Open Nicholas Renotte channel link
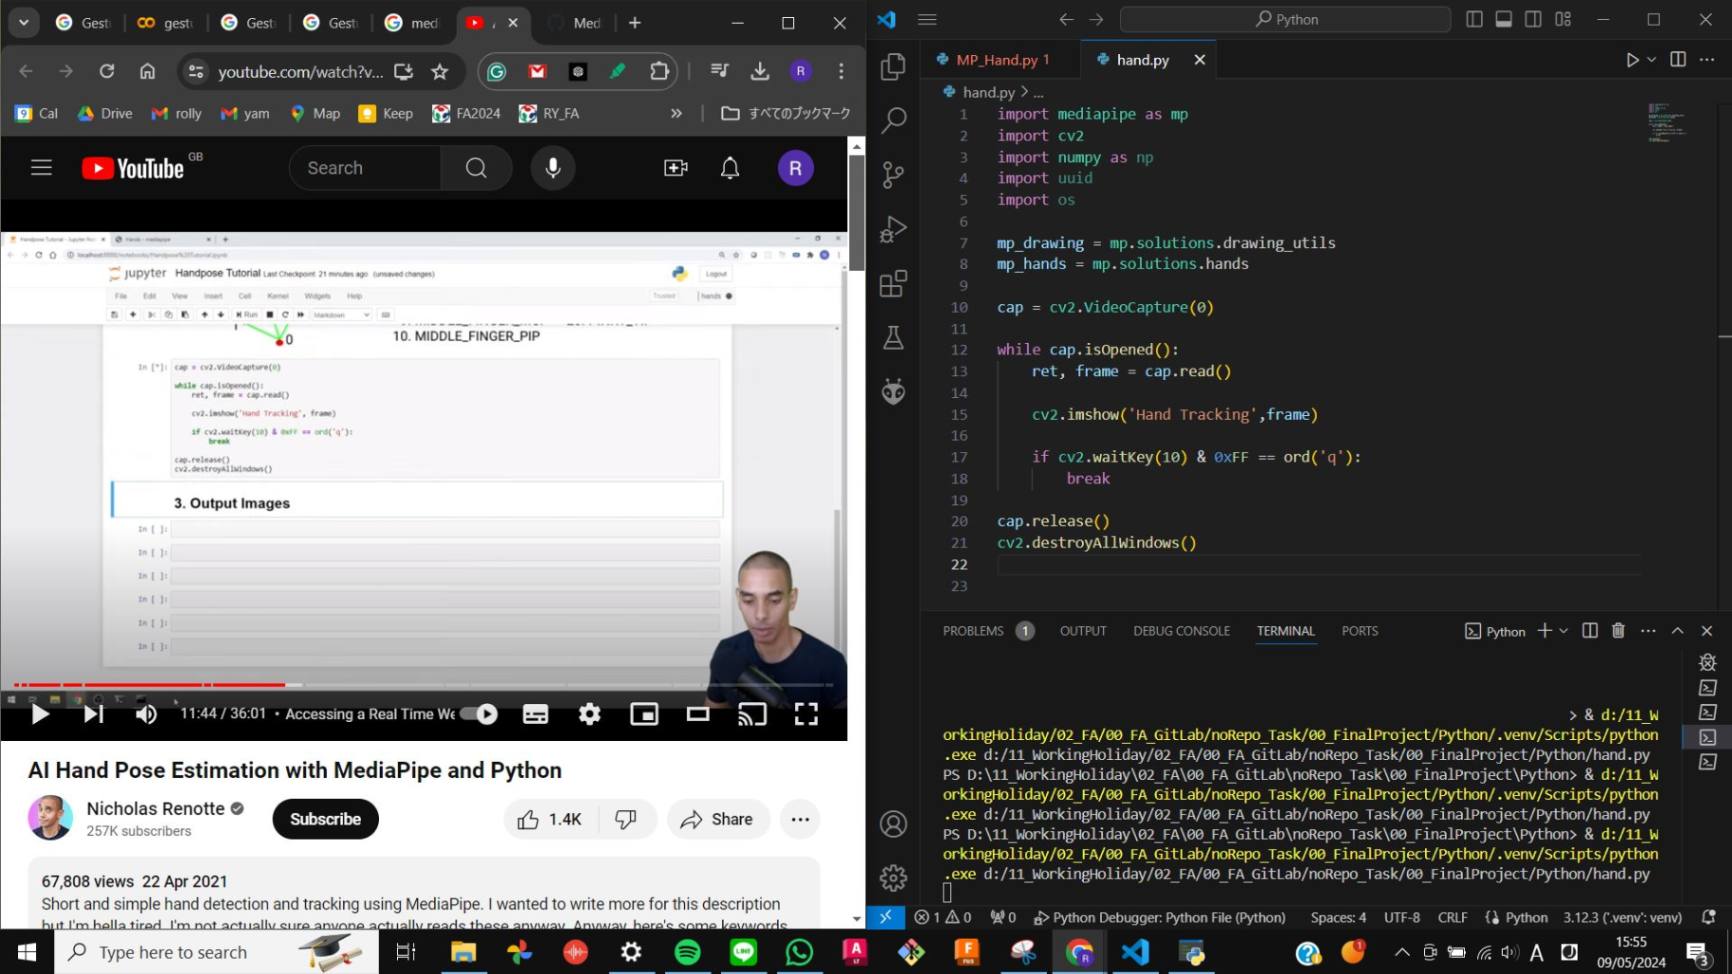The width and height of the screenshot is (1732, 974). tap(155, 808)
